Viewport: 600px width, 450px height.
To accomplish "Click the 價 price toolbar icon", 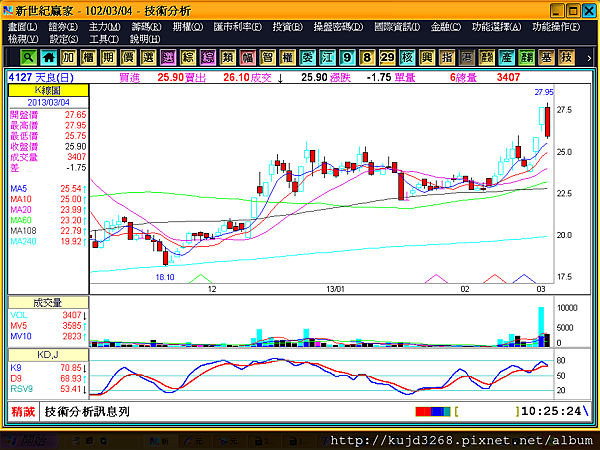I will coord(128,57).
